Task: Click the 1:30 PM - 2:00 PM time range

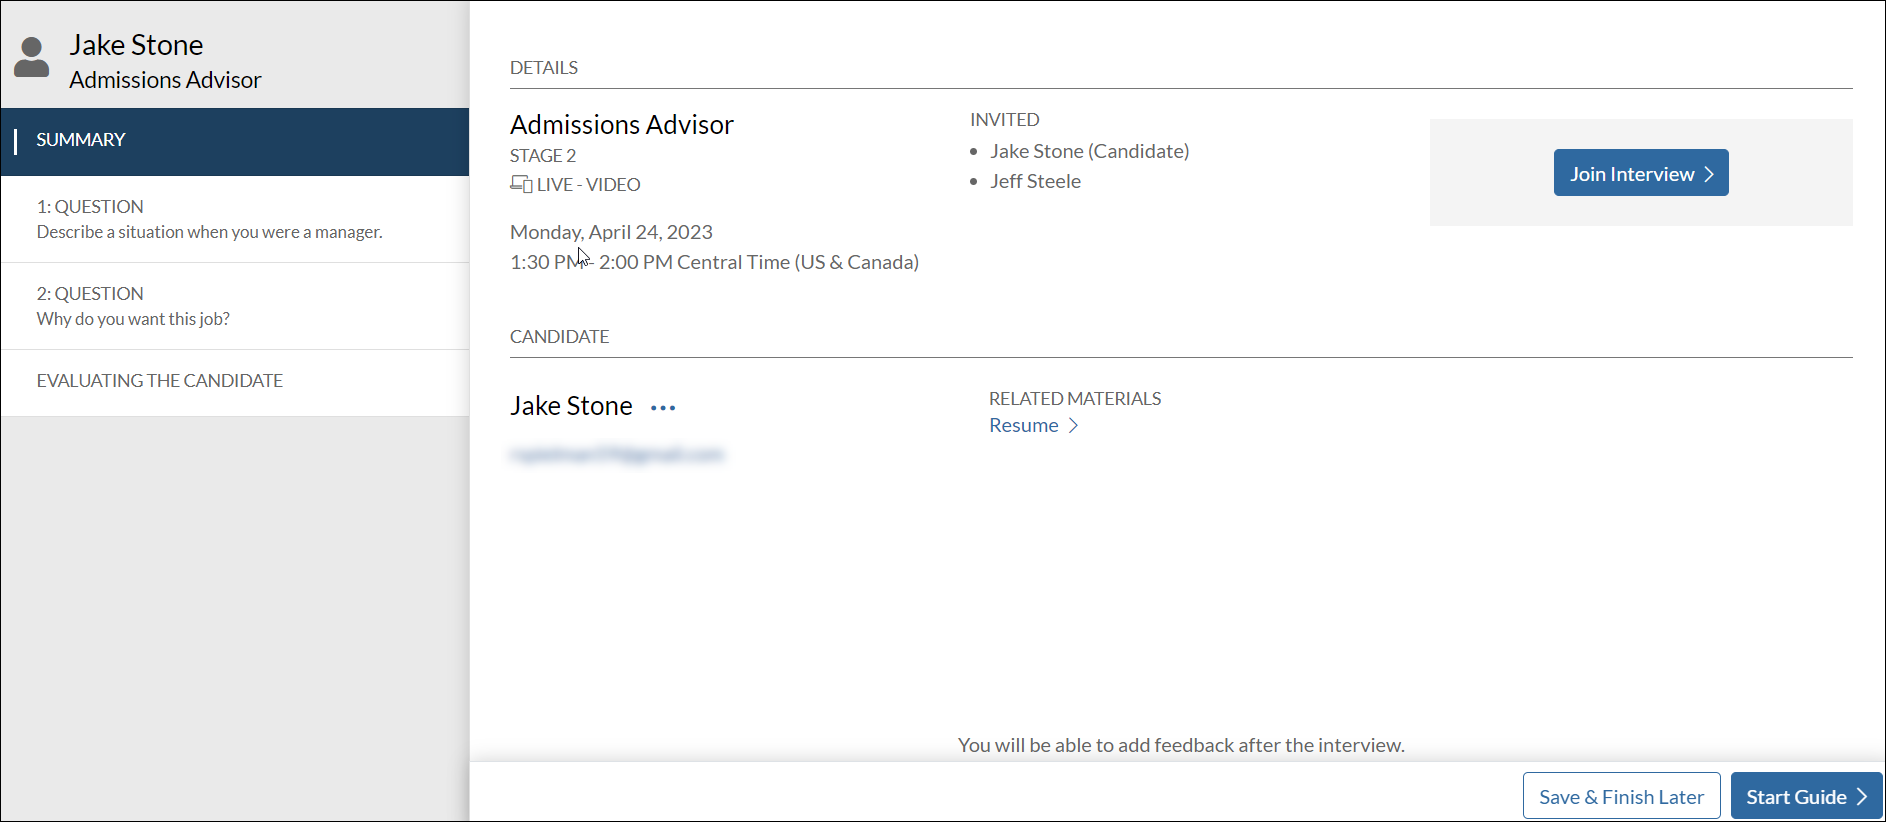Action: pos(714,262)
